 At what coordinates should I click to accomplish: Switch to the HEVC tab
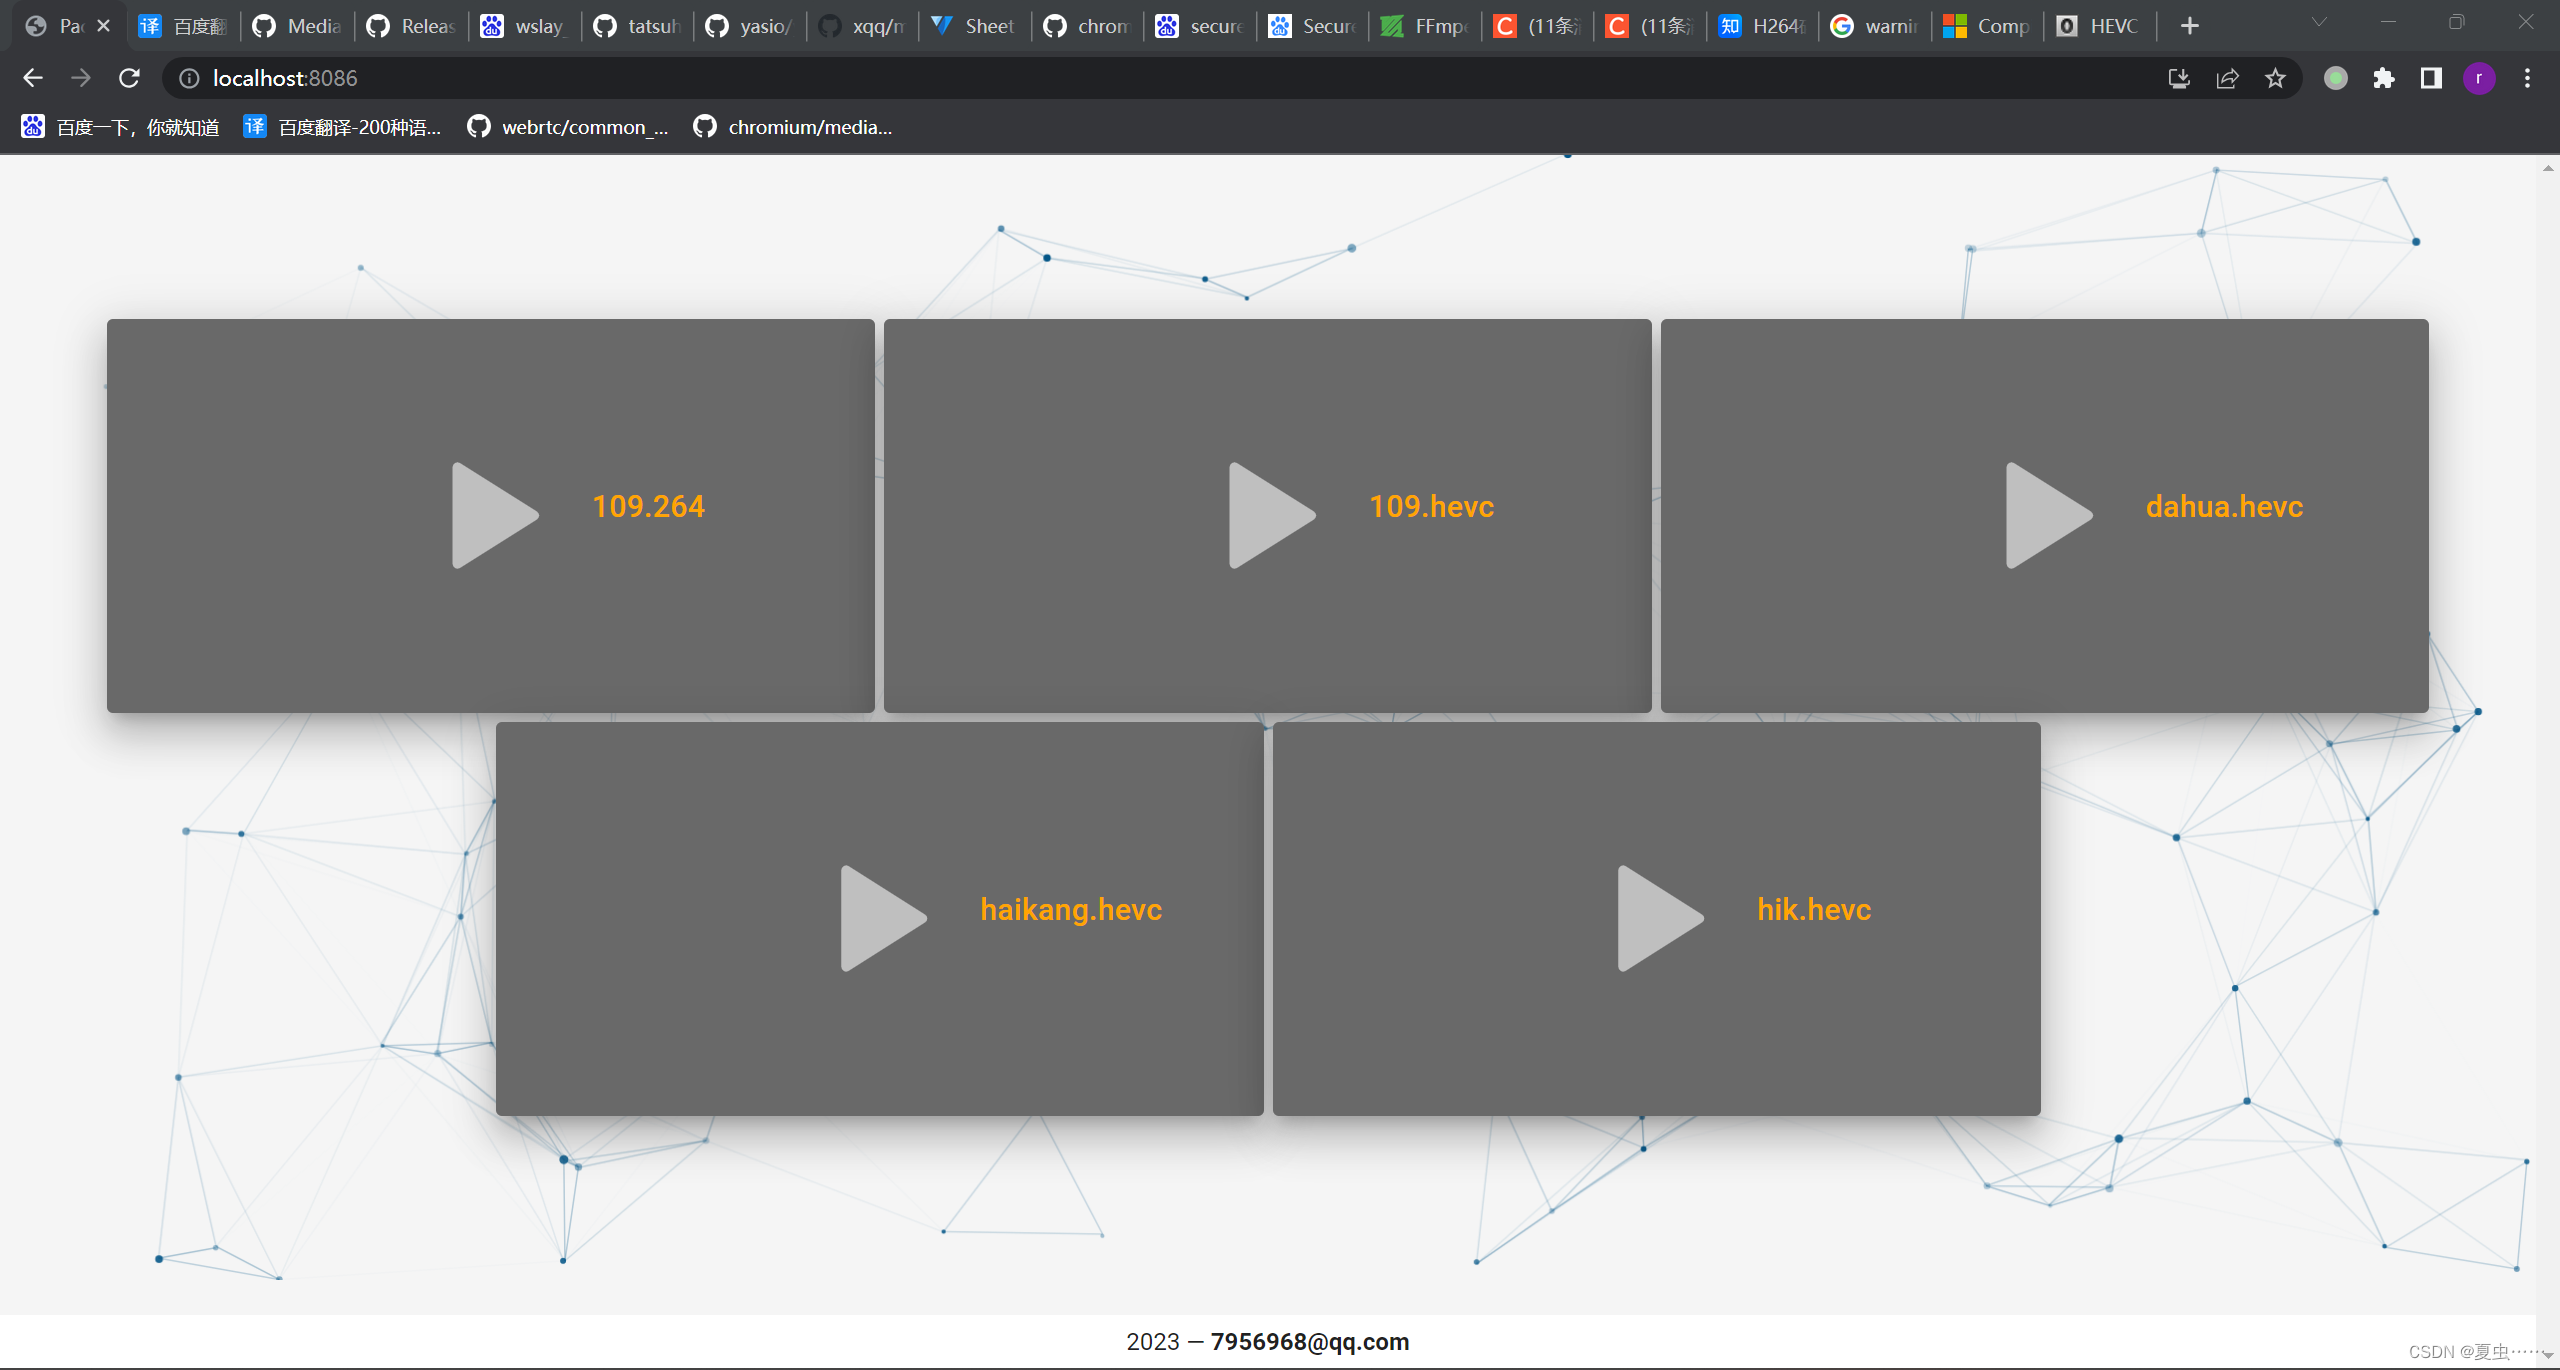point(2100,26)
